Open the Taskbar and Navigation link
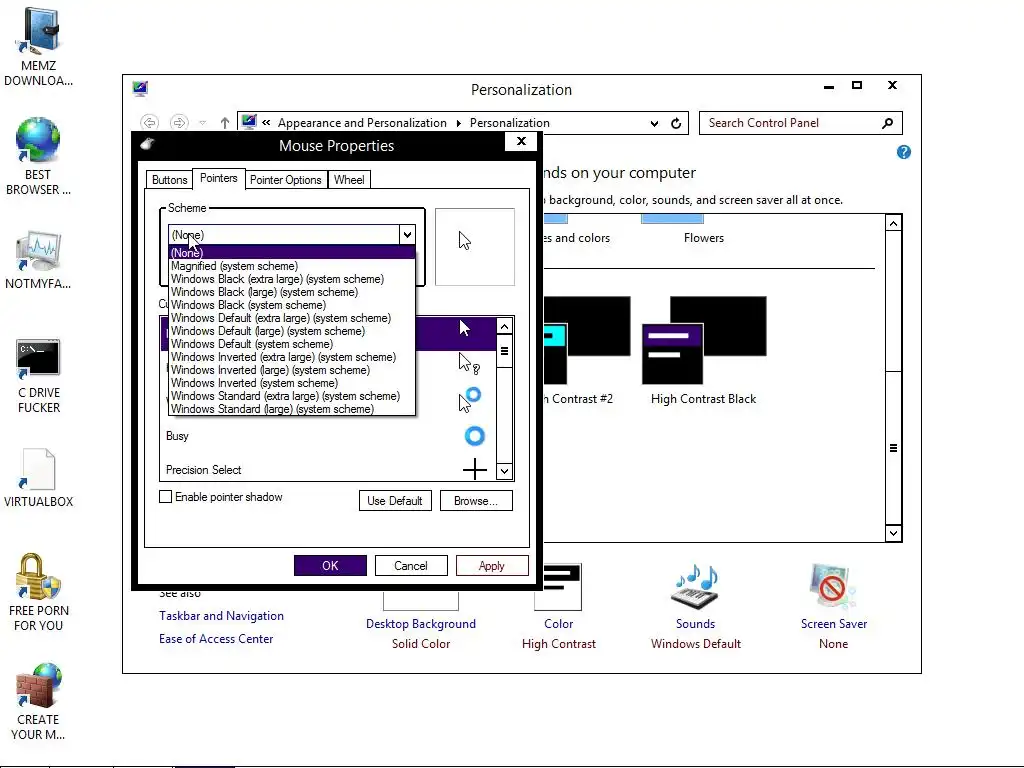Viewport: 1024px width, 768px height. click(x=221, y=616)
